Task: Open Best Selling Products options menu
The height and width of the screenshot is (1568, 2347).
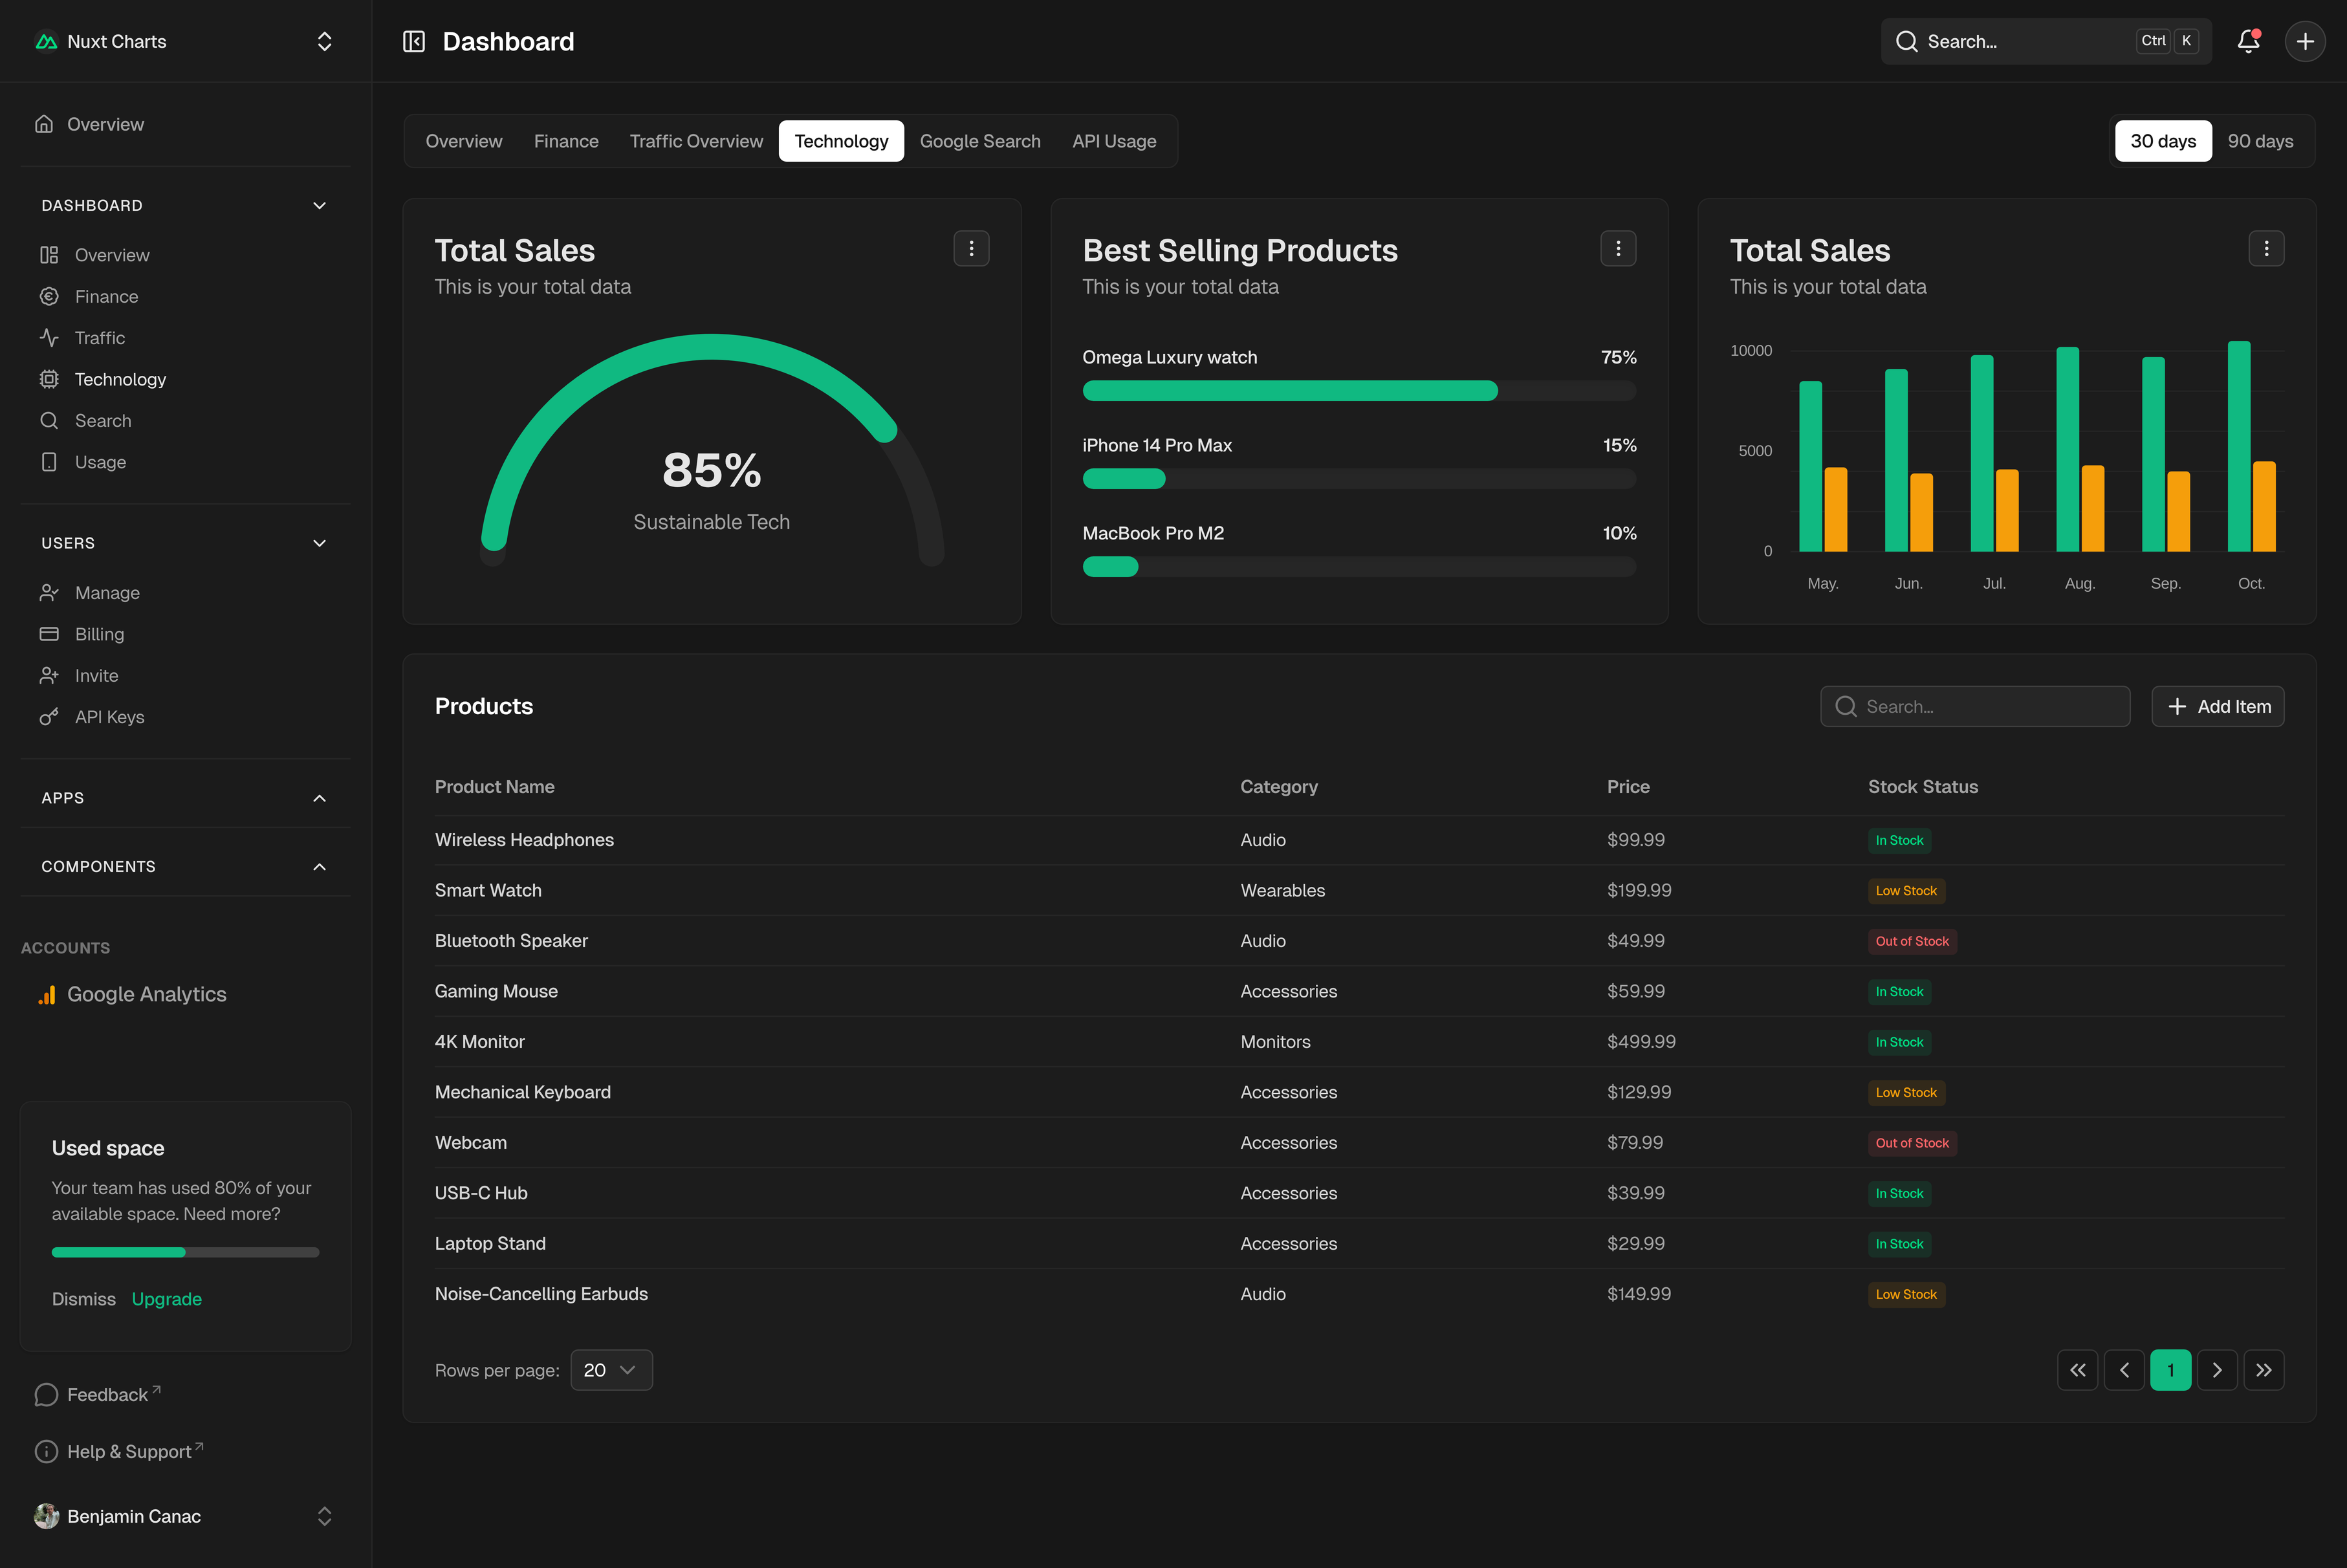Action: tap(1618, 249)
